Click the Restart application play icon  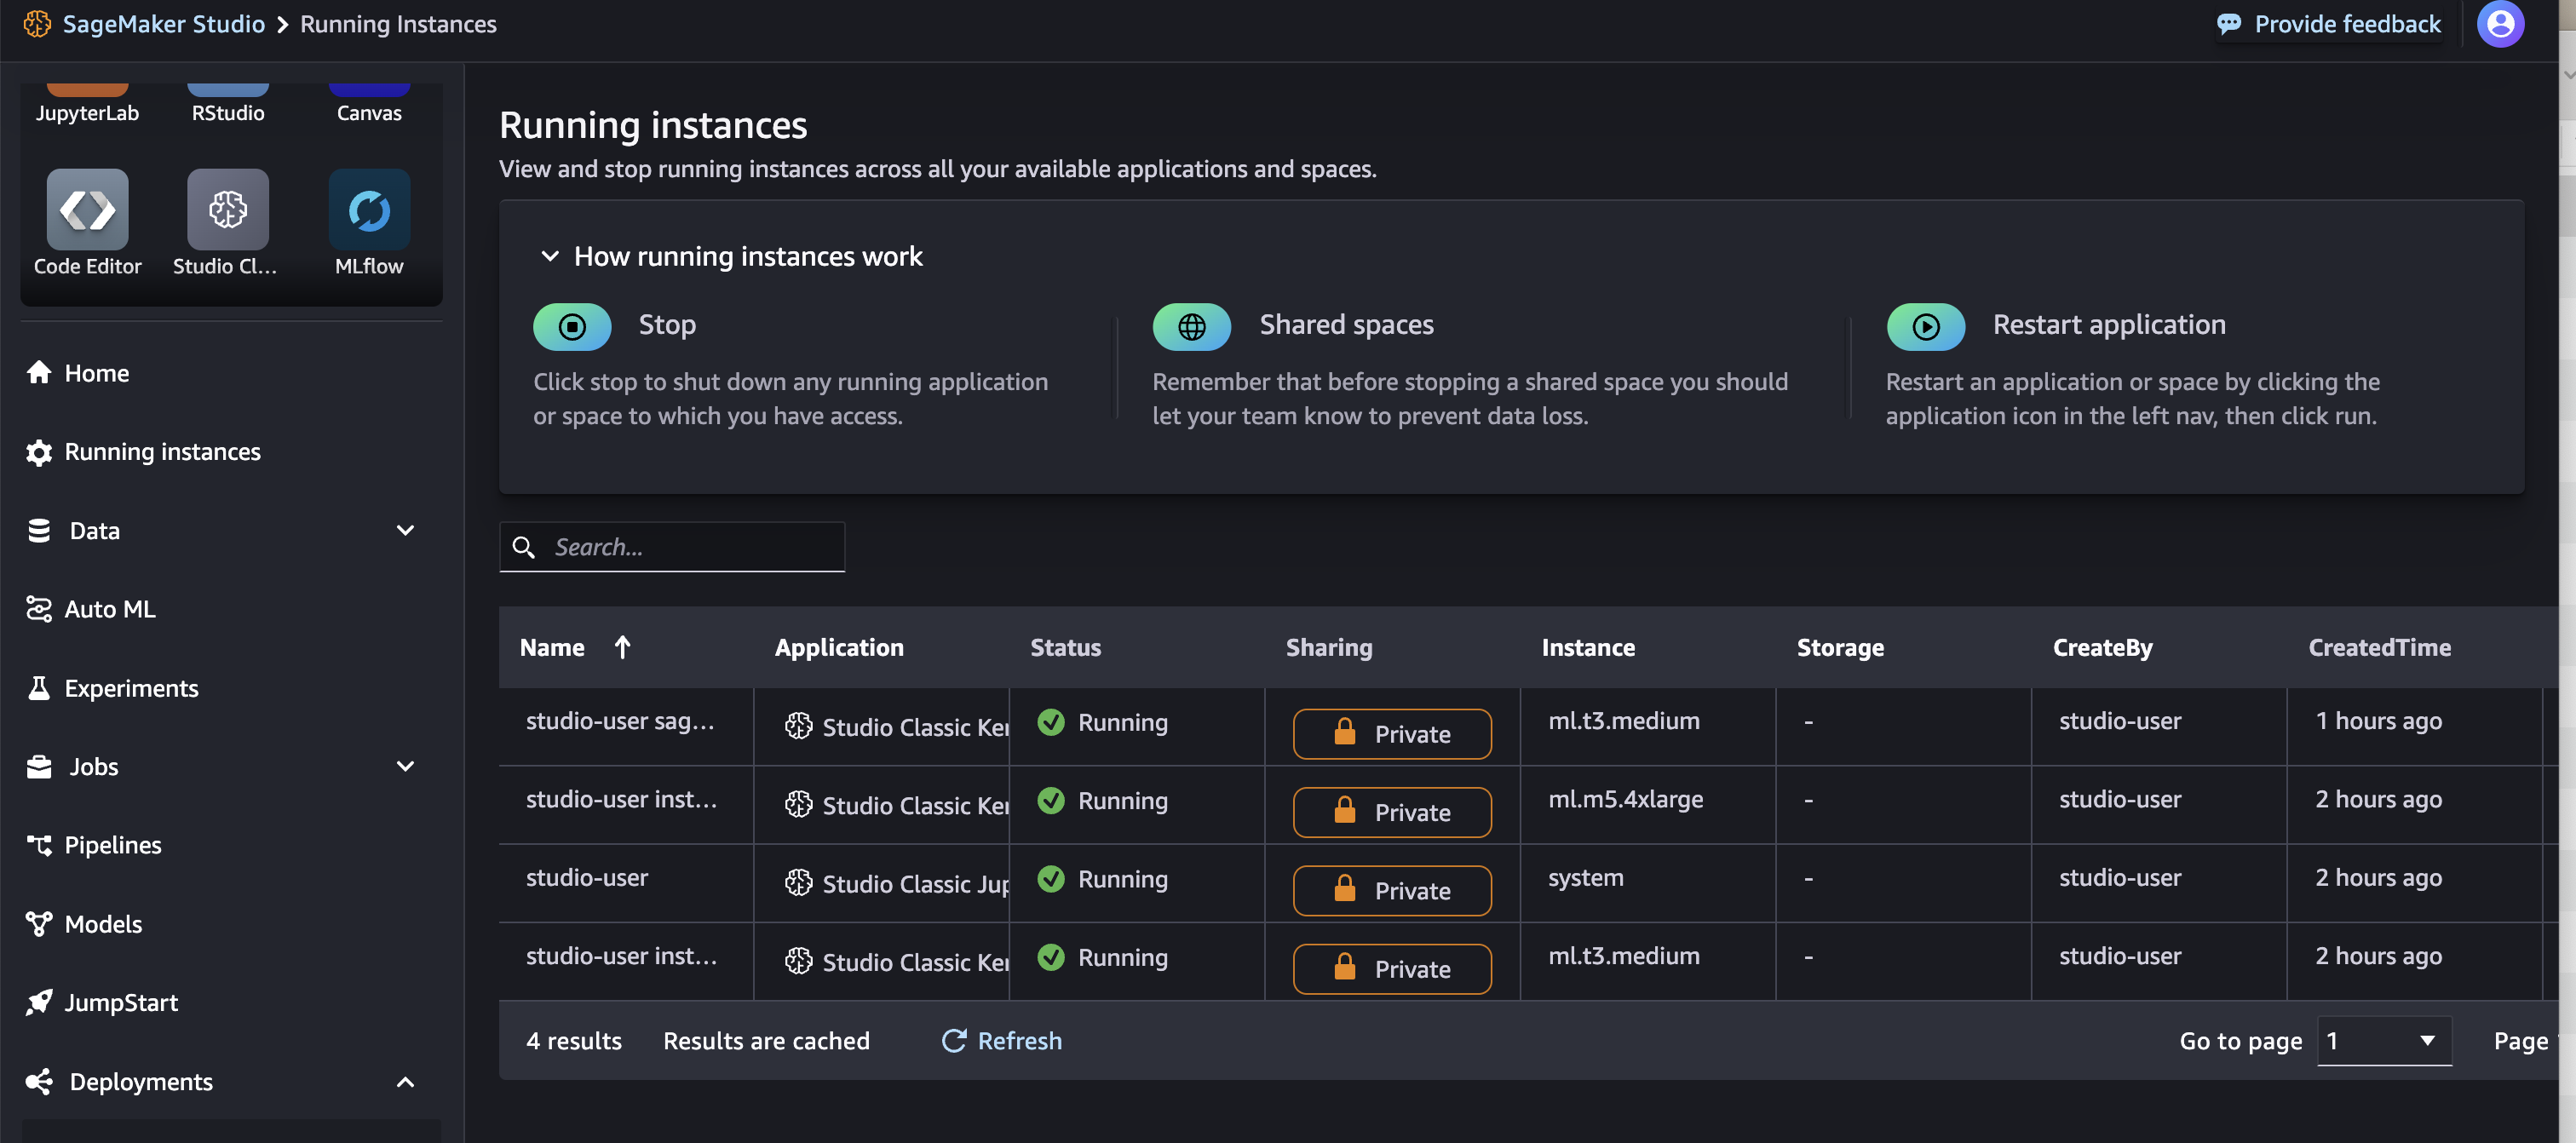[1925, 326]
